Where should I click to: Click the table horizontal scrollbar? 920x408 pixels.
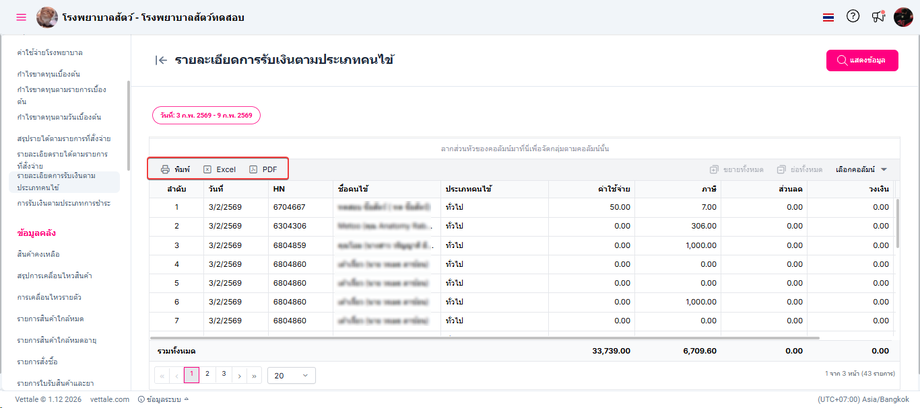pyautogui.click(x=484, y=338)
